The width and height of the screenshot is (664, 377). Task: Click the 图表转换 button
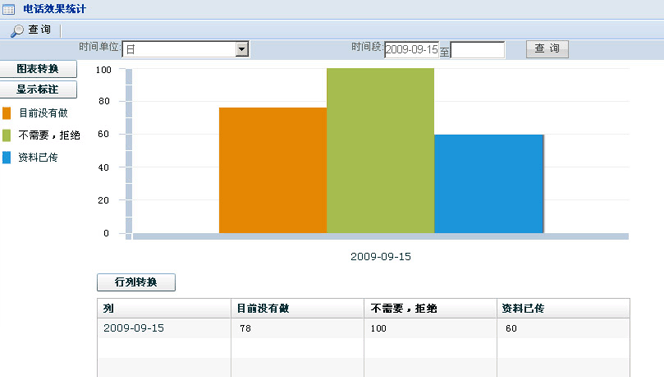pyautogui.click(x=38, y=69)
